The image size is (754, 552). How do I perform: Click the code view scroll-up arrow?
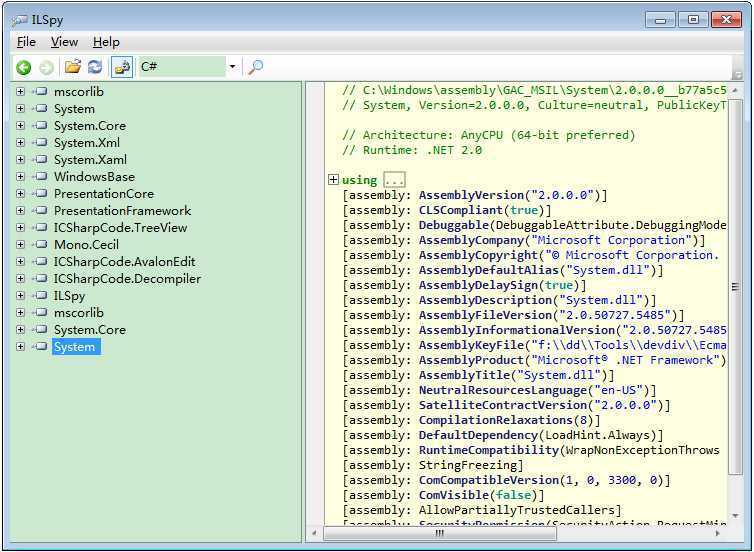[x=735, y=90]
